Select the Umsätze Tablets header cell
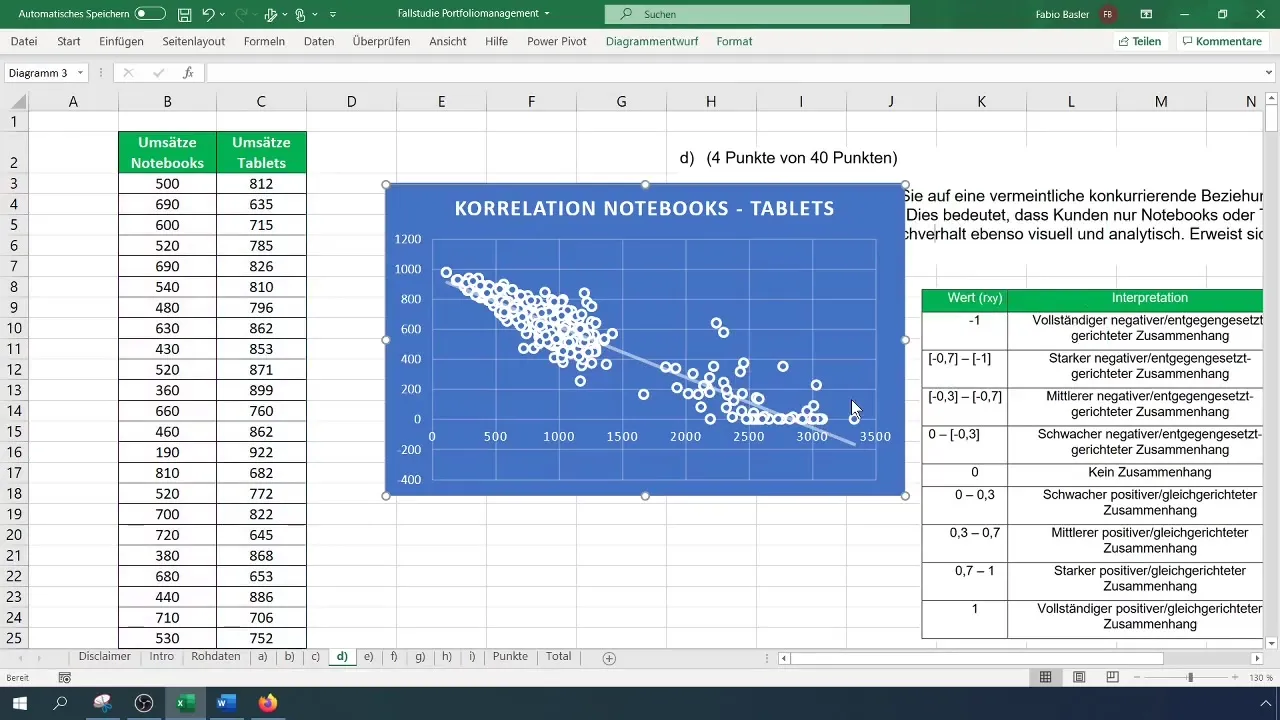1280x720 pixels. tap(261, 152)
